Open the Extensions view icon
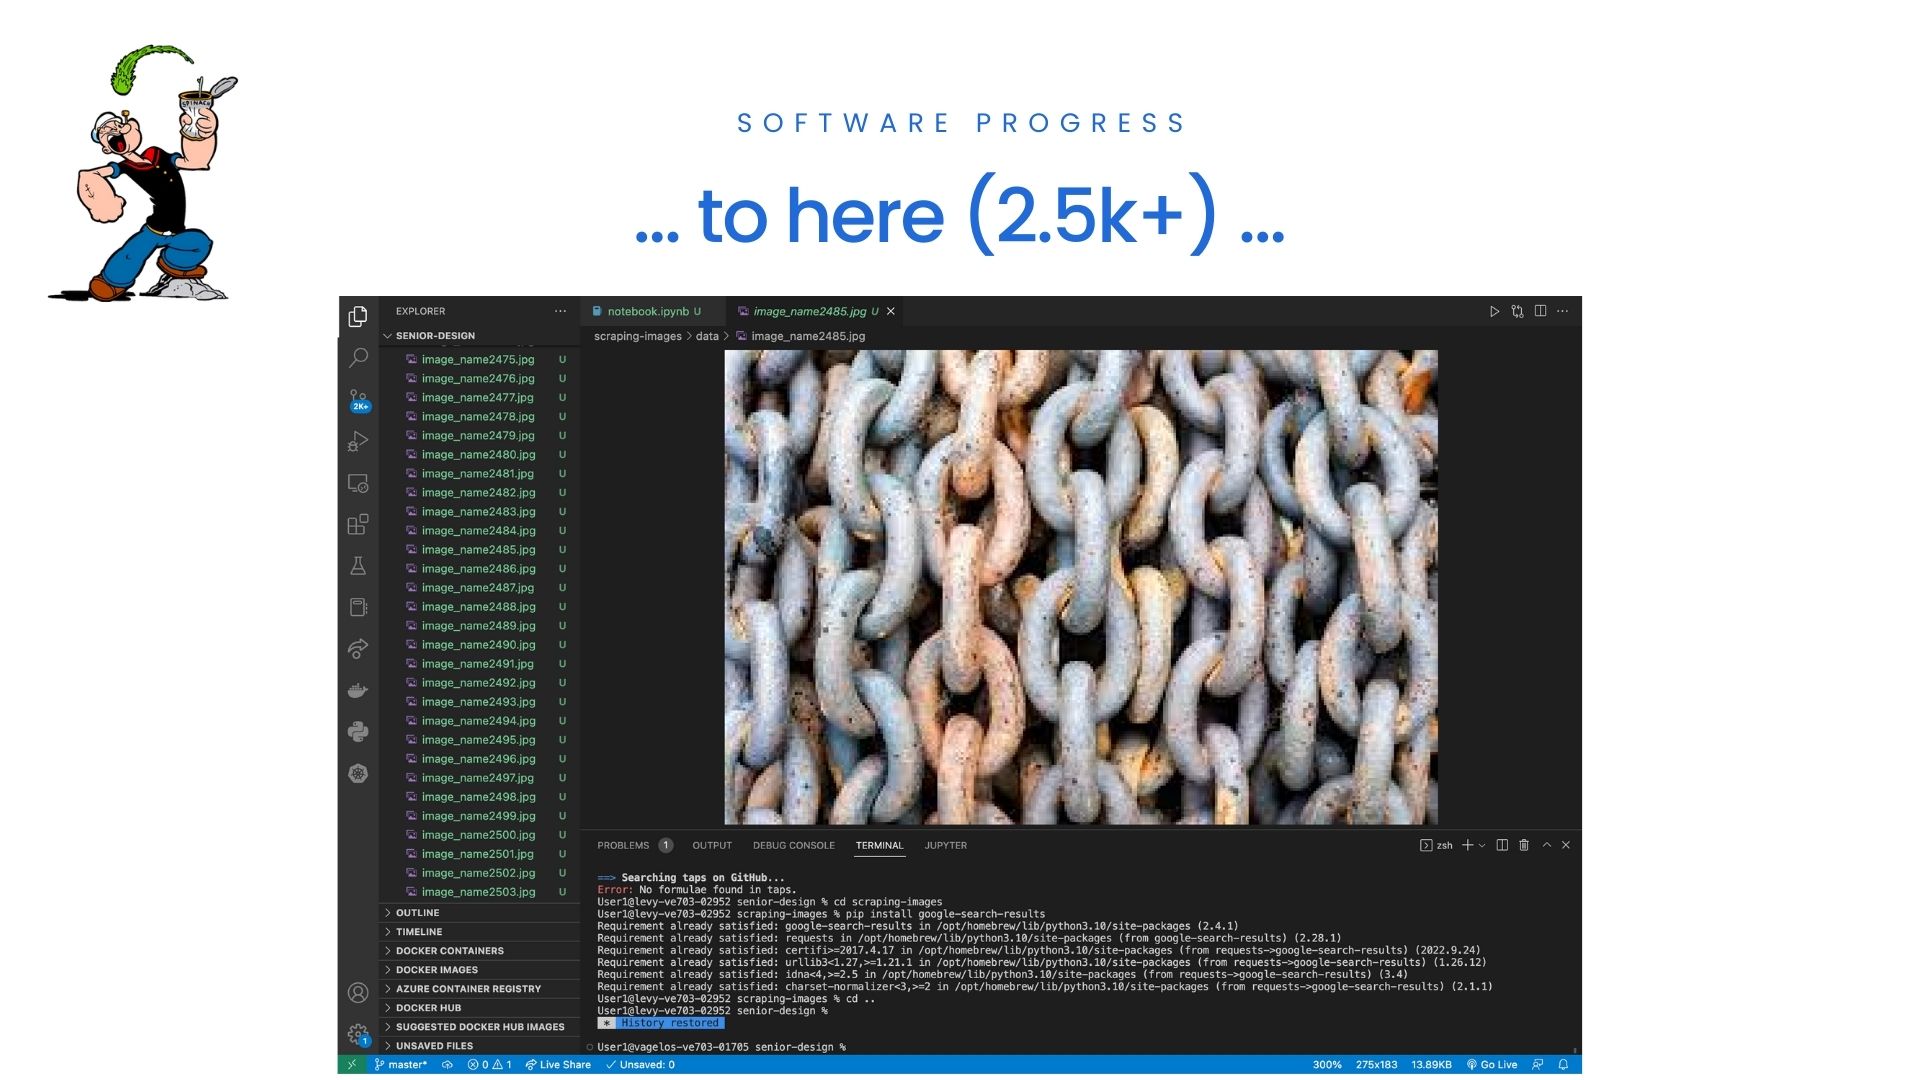This screenshot has width=1920, height=1080. point(358,524)
